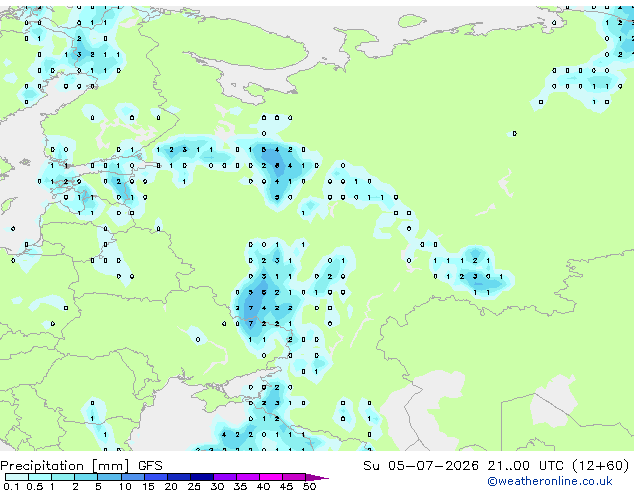634x490 pixels.
Task: Click the "Su 05-07-2026" date text
Action: [421, 466]
